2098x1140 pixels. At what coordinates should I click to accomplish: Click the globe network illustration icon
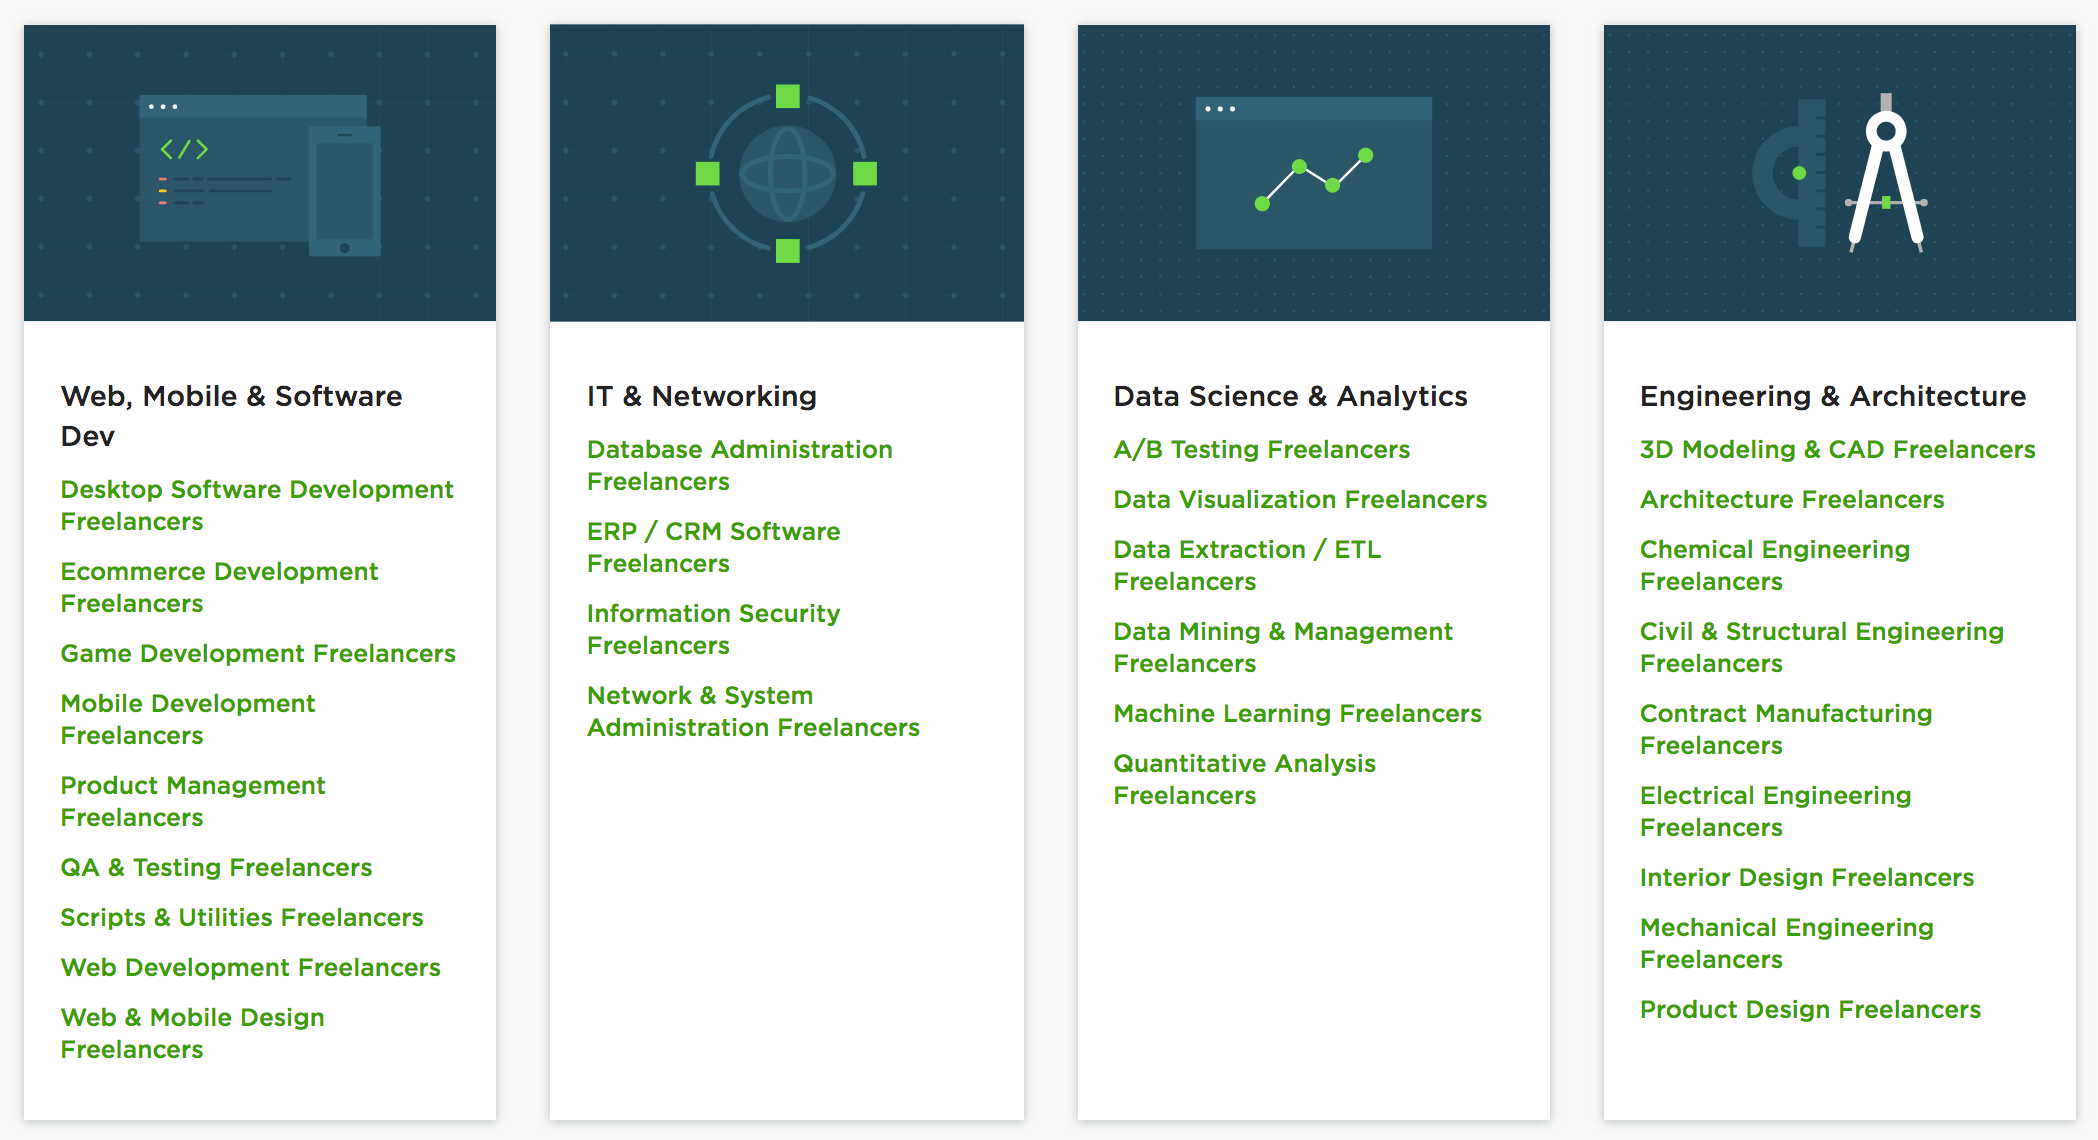[x=787, y=174]
